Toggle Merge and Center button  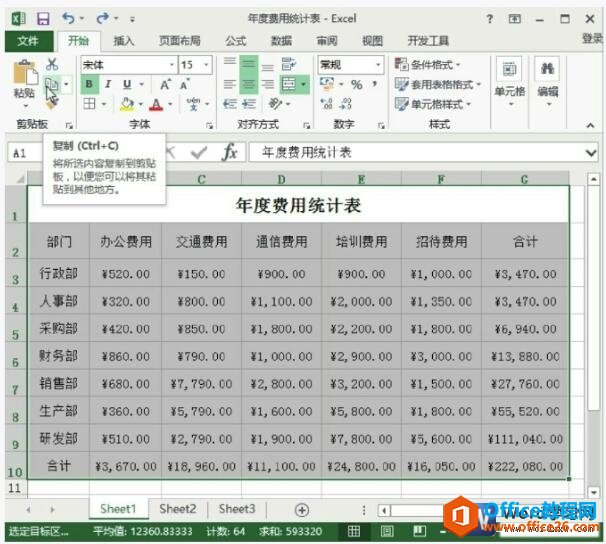289,84
